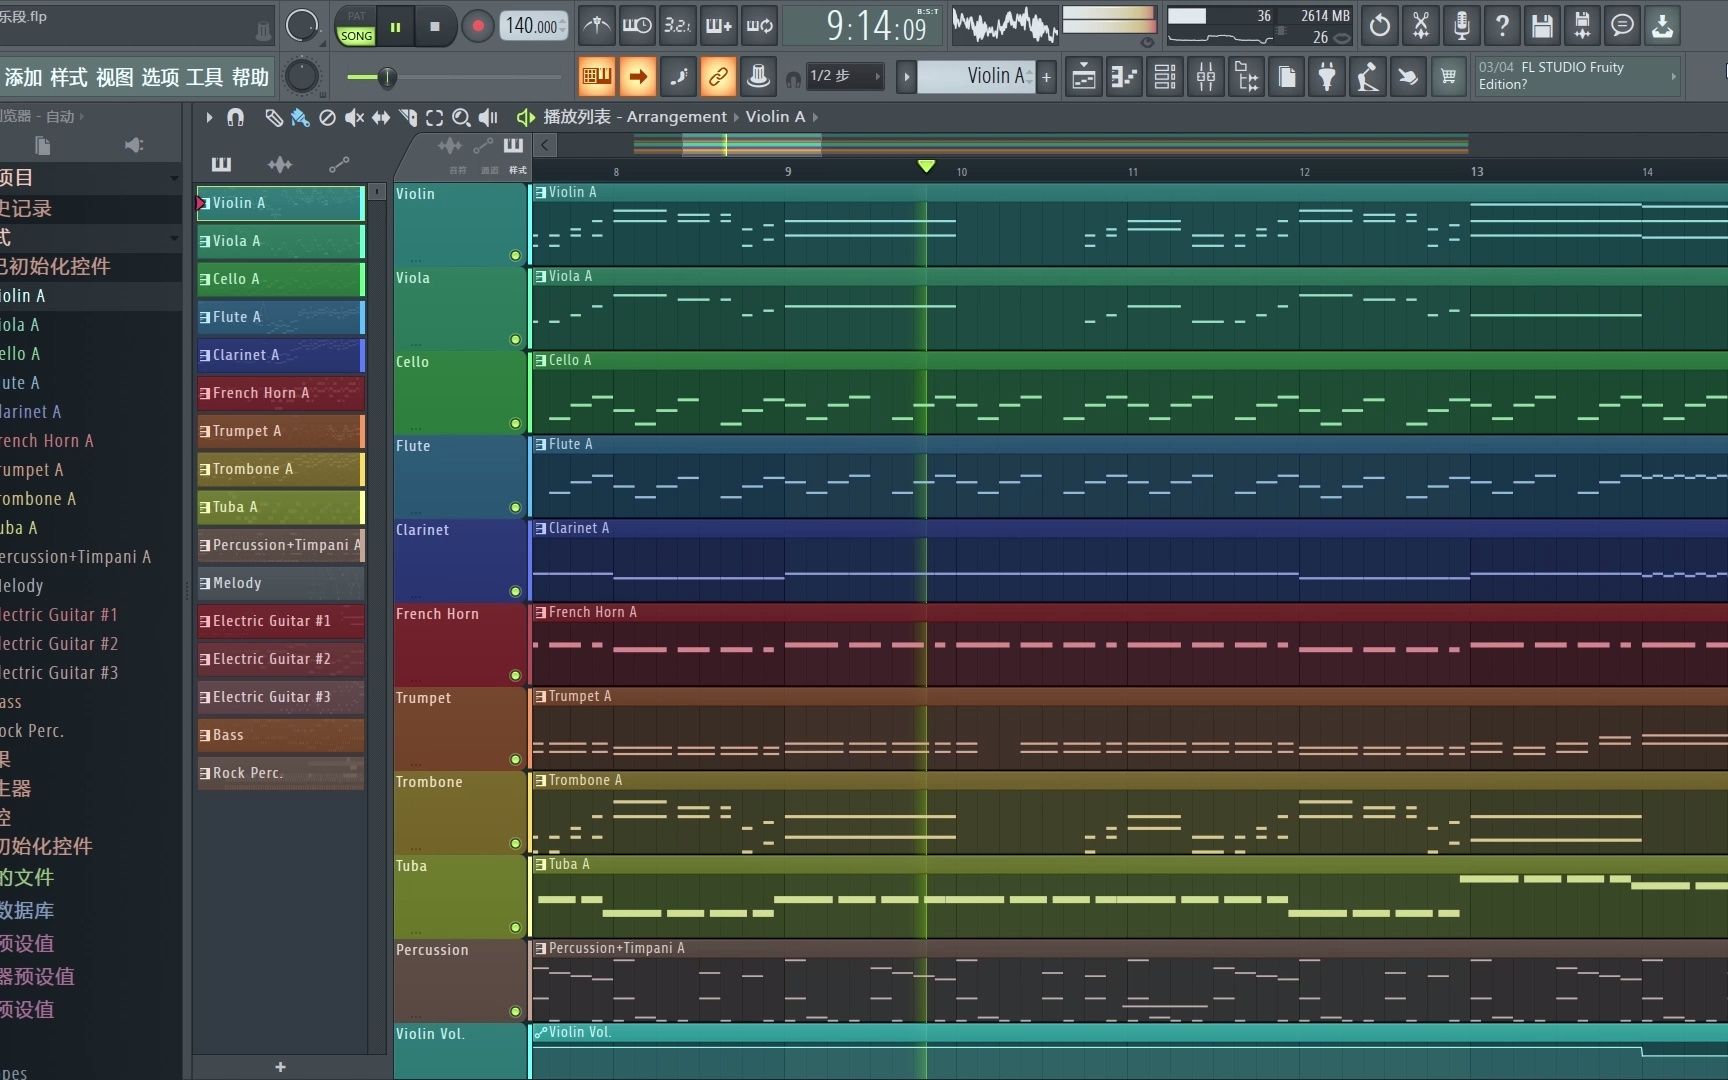
Task: Stop playback with the stop button
Action: tap(435, 27)
